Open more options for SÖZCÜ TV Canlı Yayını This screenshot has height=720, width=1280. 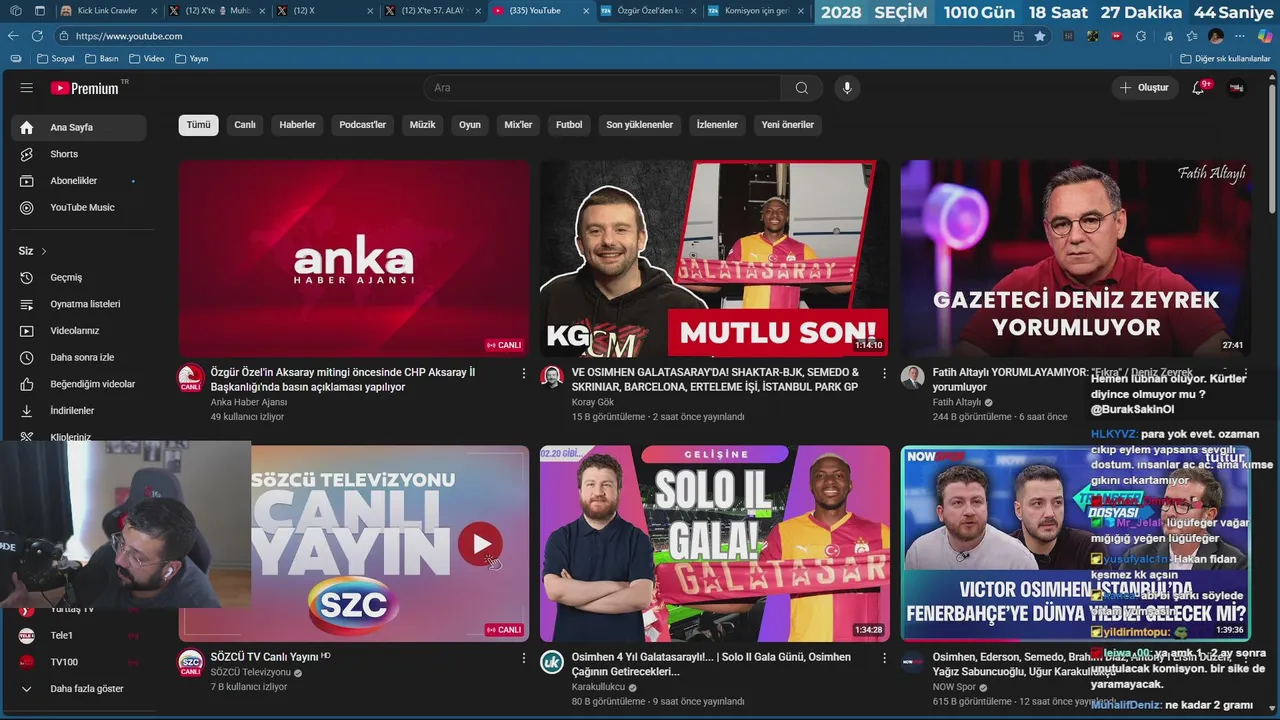click(x=523, y=658)
